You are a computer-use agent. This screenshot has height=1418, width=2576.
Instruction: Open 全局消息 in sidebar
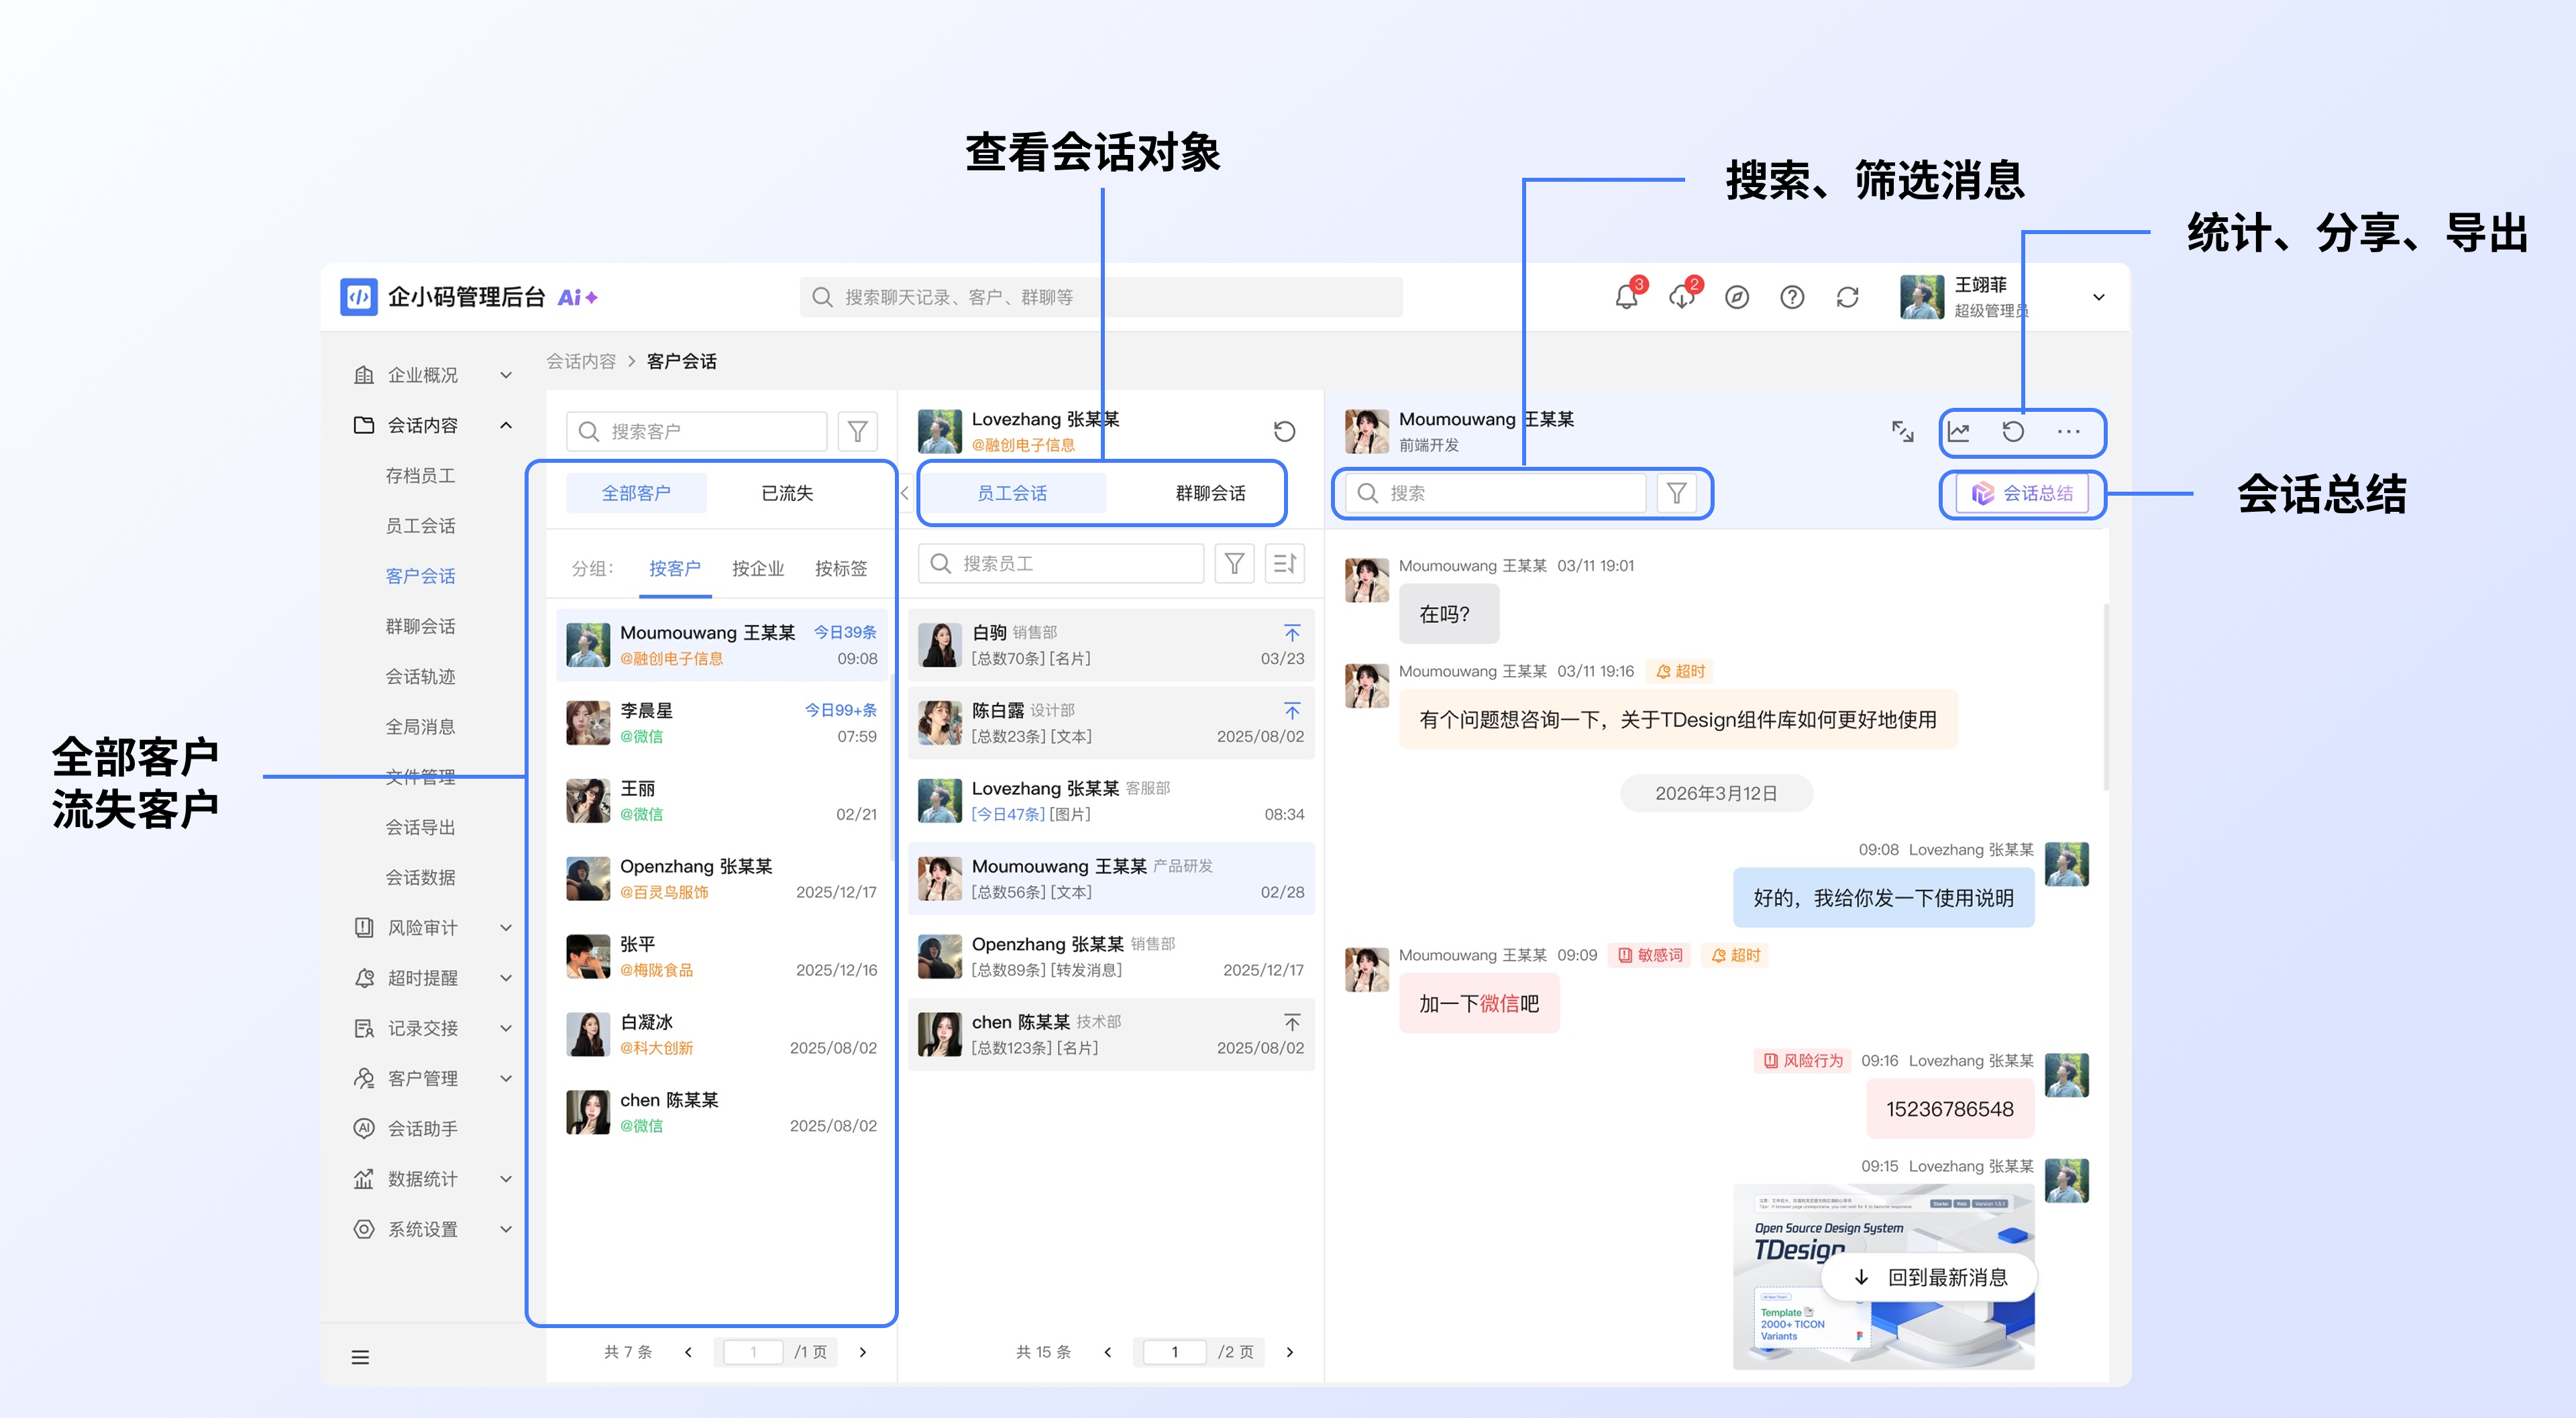pos(420,726)
